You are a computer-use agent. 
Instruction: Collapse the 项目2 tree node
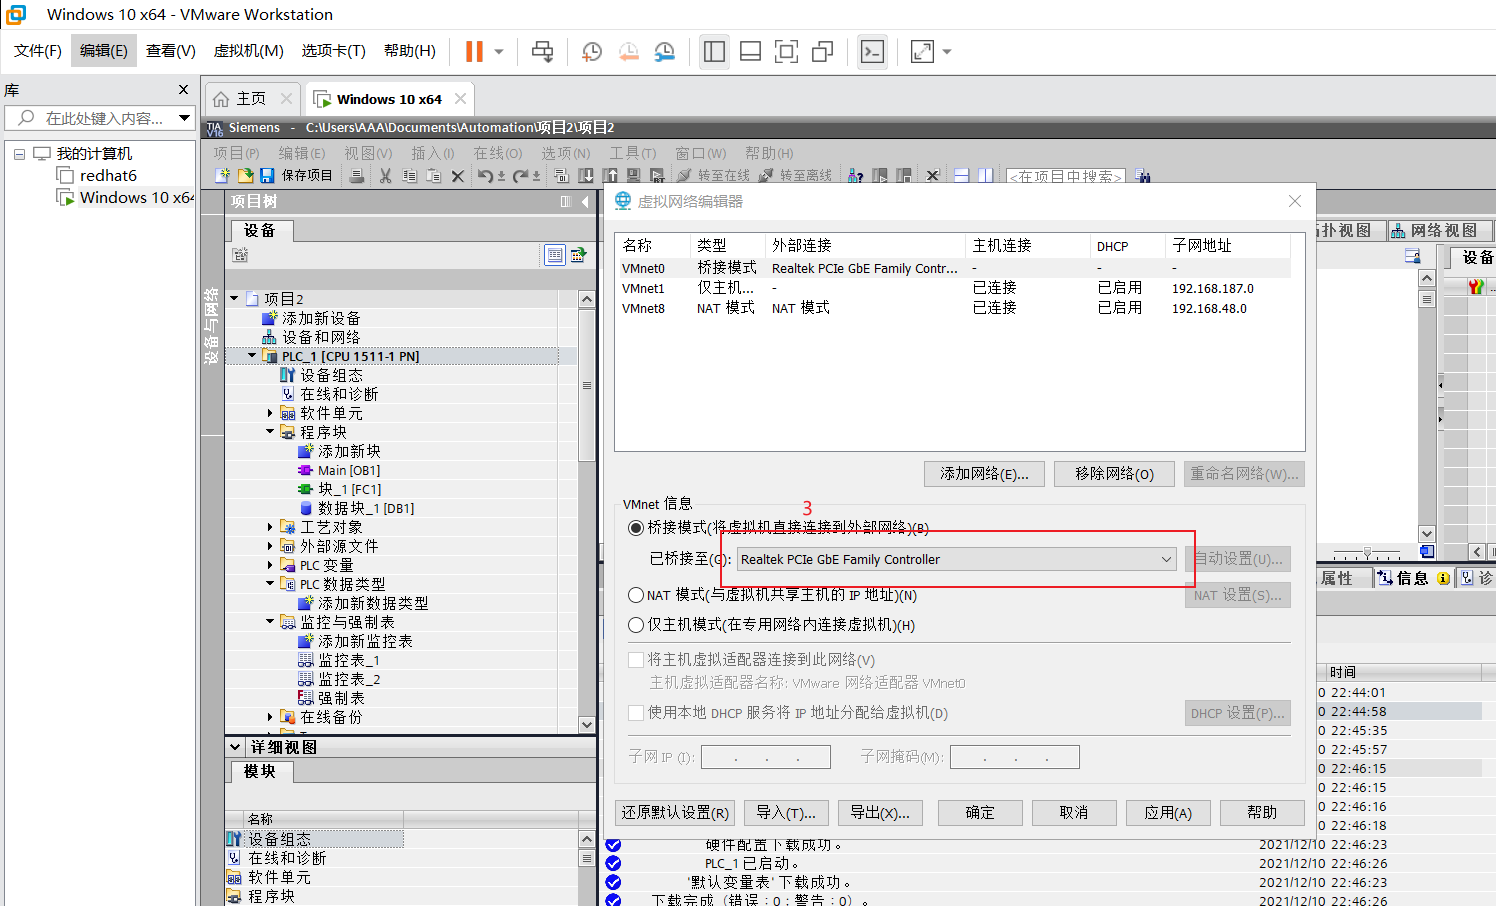pos(234,299)
